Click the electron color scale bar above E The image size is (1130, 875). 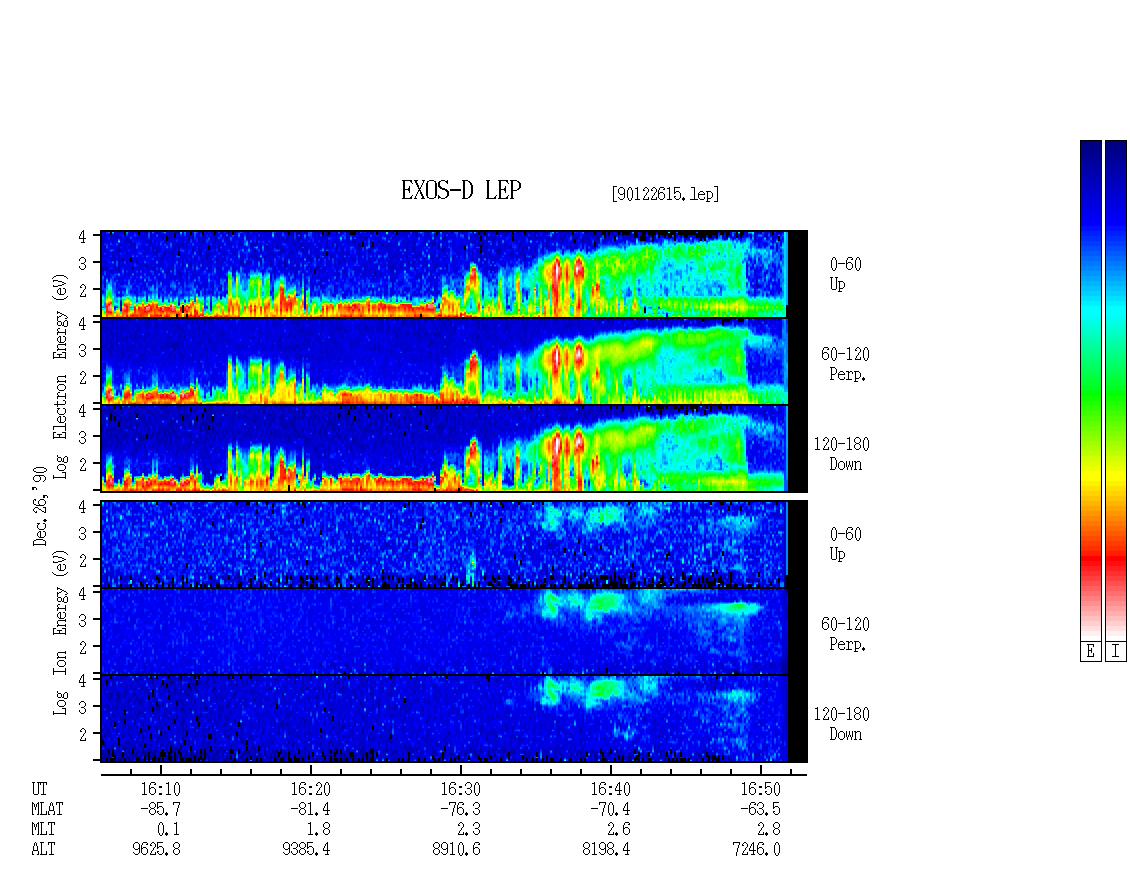click(x=1090, y=390)
